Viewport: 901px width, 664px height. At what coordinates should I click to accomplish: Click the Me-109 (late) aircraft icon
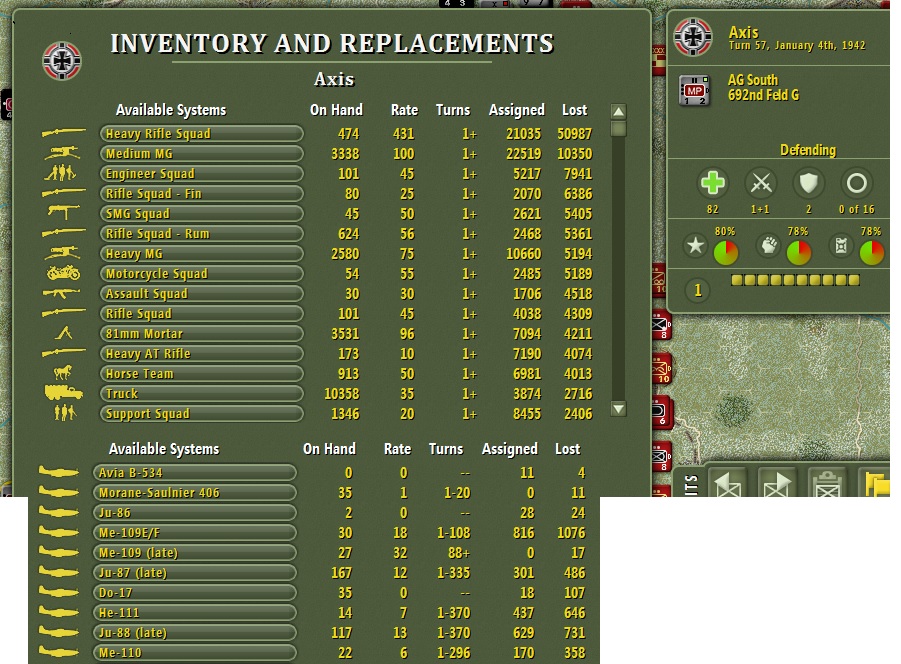coord(59,552)
